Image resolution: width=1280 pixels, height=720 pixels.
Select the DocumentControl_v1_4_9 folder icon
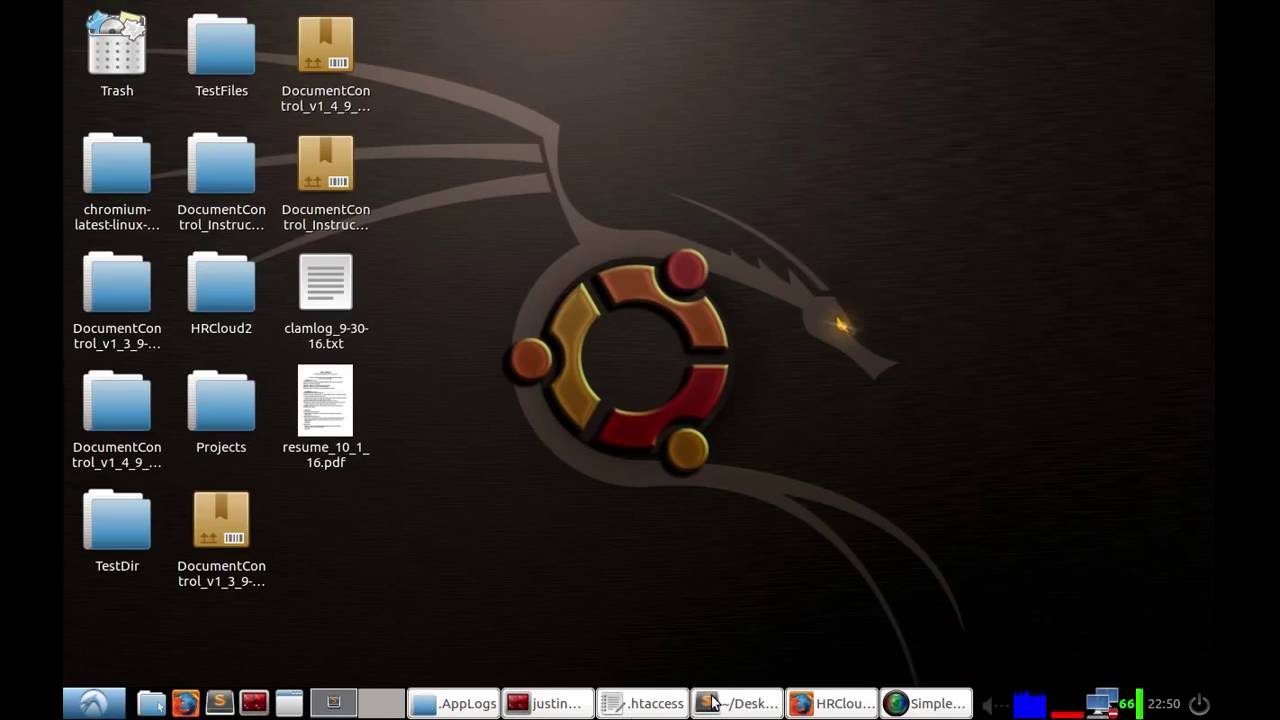117,401
